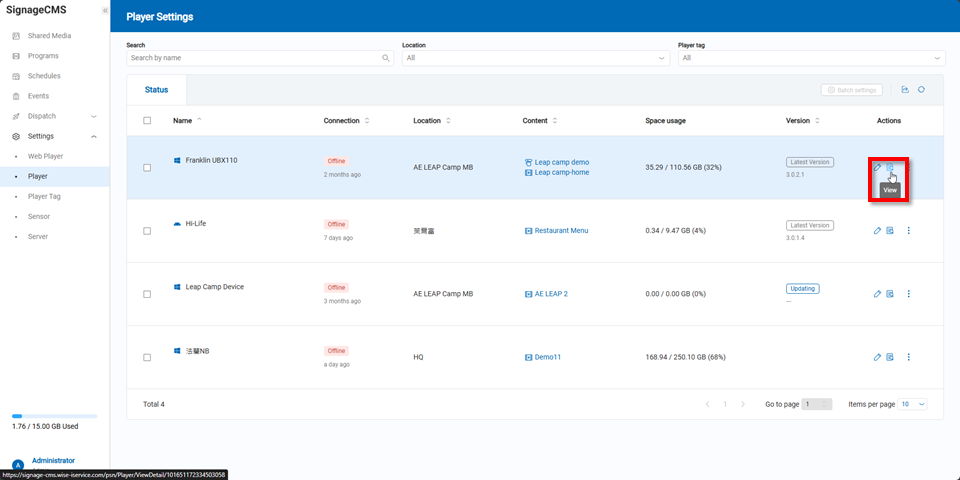
Task: Open view details icon for Leap Camp Device
Action: pyautogui.click(x=890, y=294)
